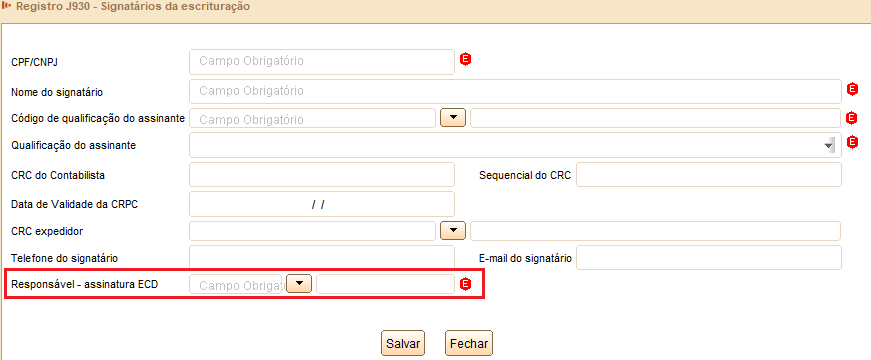This screenshot has height=360, width=871.
Task: Open Código de qualificação do assinante lookup arrow
Action: pyautogui.click(x=453, y=118)
